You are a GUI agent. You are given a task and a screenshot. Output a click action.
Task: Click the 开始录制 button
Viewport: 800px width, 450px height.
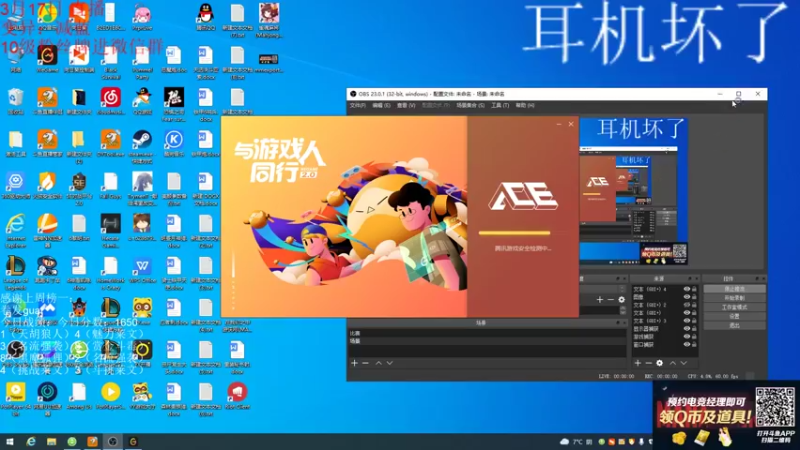(x=734, y=298)
